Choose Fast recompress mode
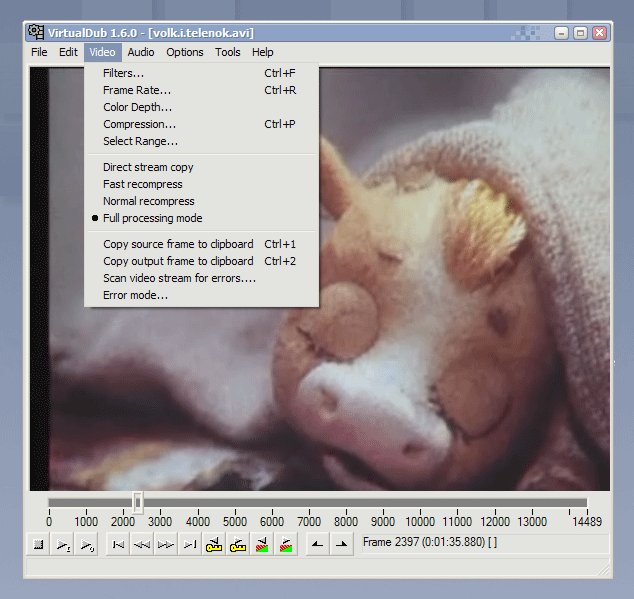 pyautogui.click(x=142, y=184)
